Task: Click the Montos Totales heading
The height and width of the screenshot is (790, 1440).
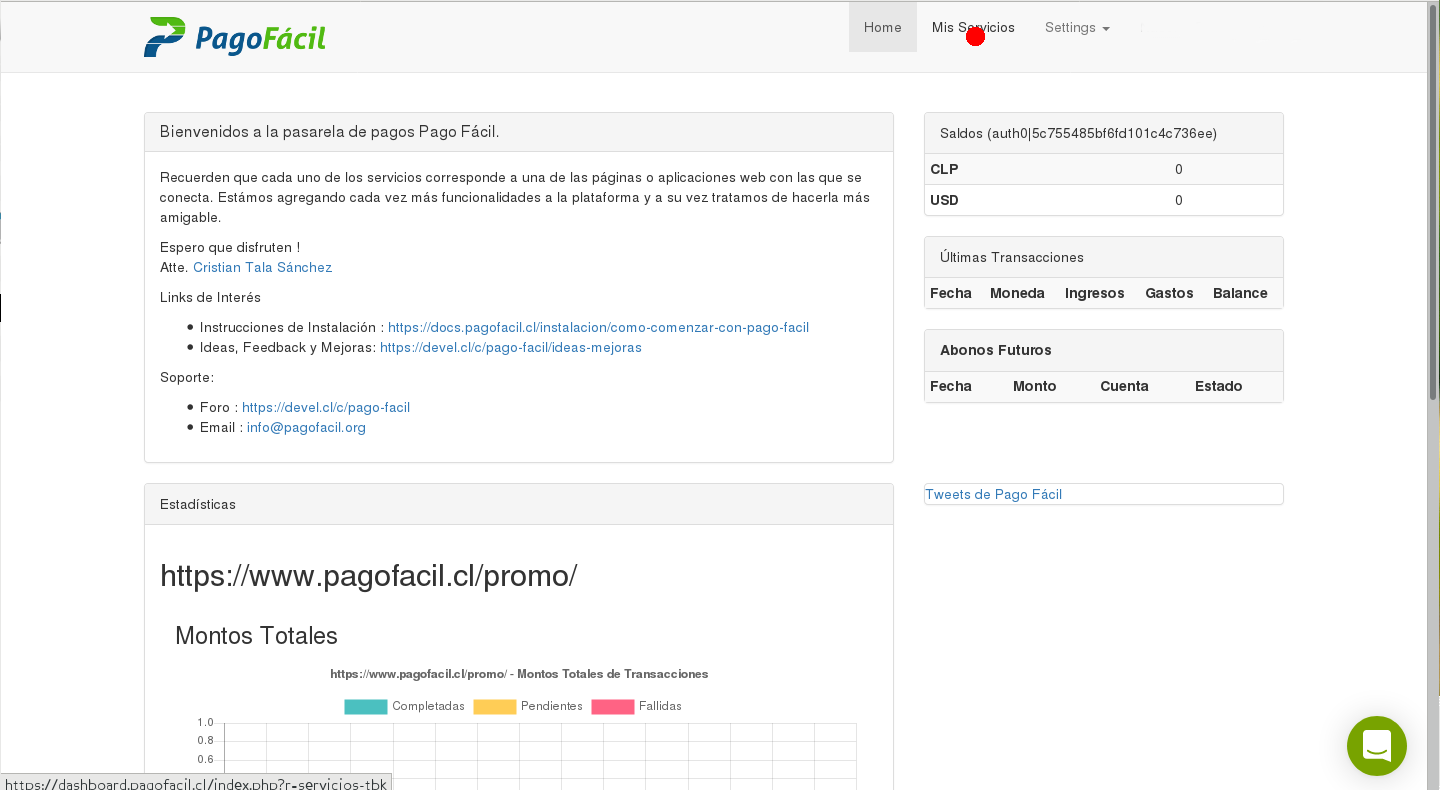Action: [x=256, y=636]
